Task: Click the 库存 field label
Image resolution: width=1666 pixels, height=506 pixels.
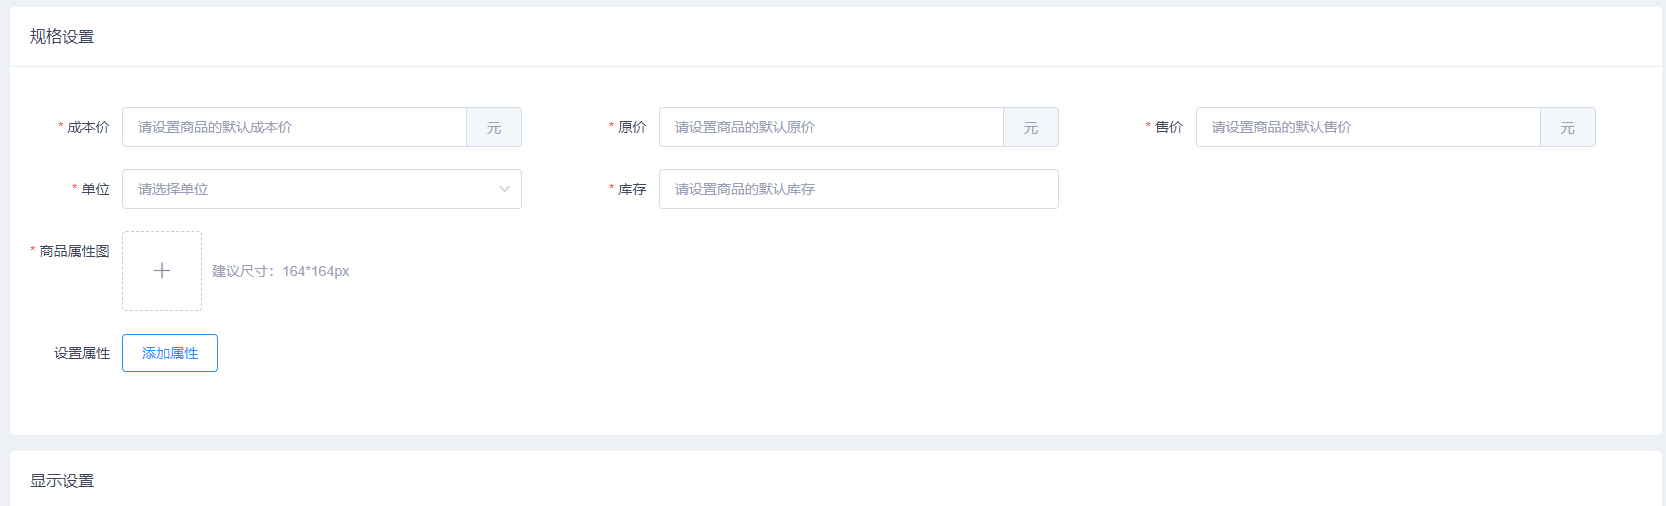Action: [632, 189]
